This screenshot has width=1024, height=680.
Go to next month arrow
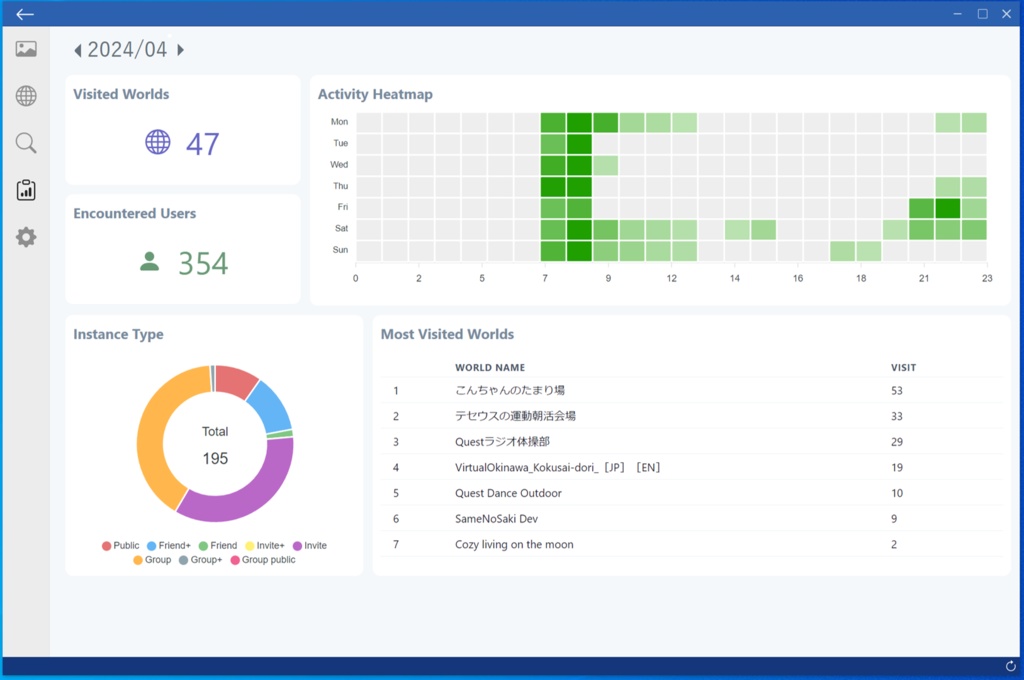[181, 50]
